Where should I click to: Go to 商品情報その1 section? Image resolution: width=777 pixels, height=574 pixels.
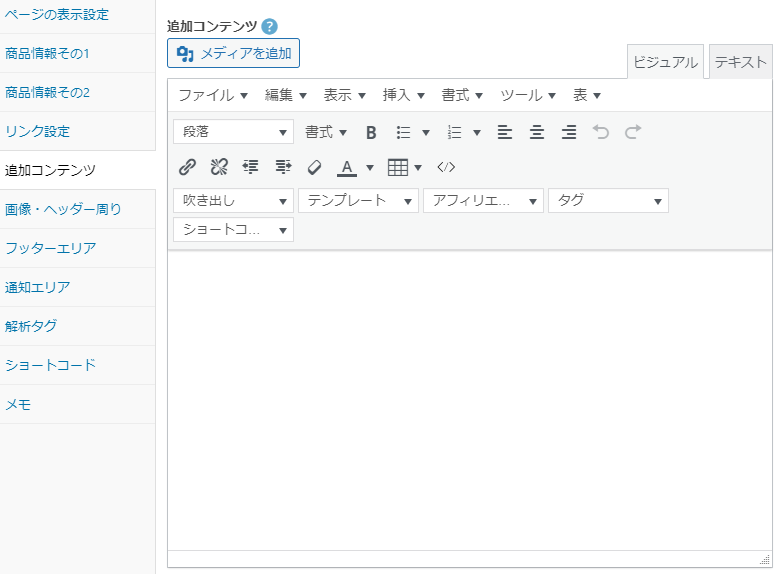coord(77,54)
